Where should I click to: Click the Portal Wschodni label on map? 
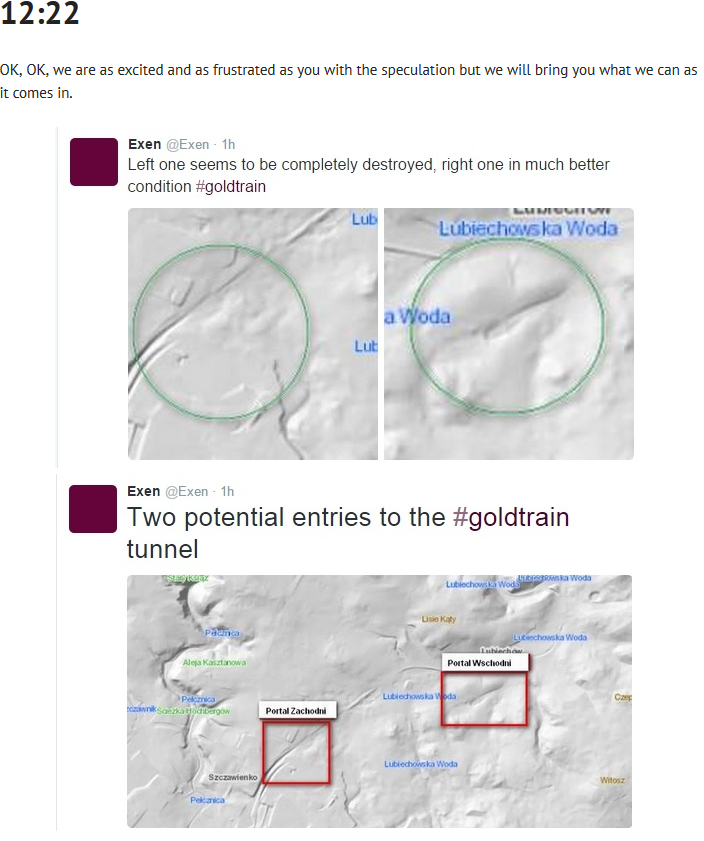coord(479,663)
